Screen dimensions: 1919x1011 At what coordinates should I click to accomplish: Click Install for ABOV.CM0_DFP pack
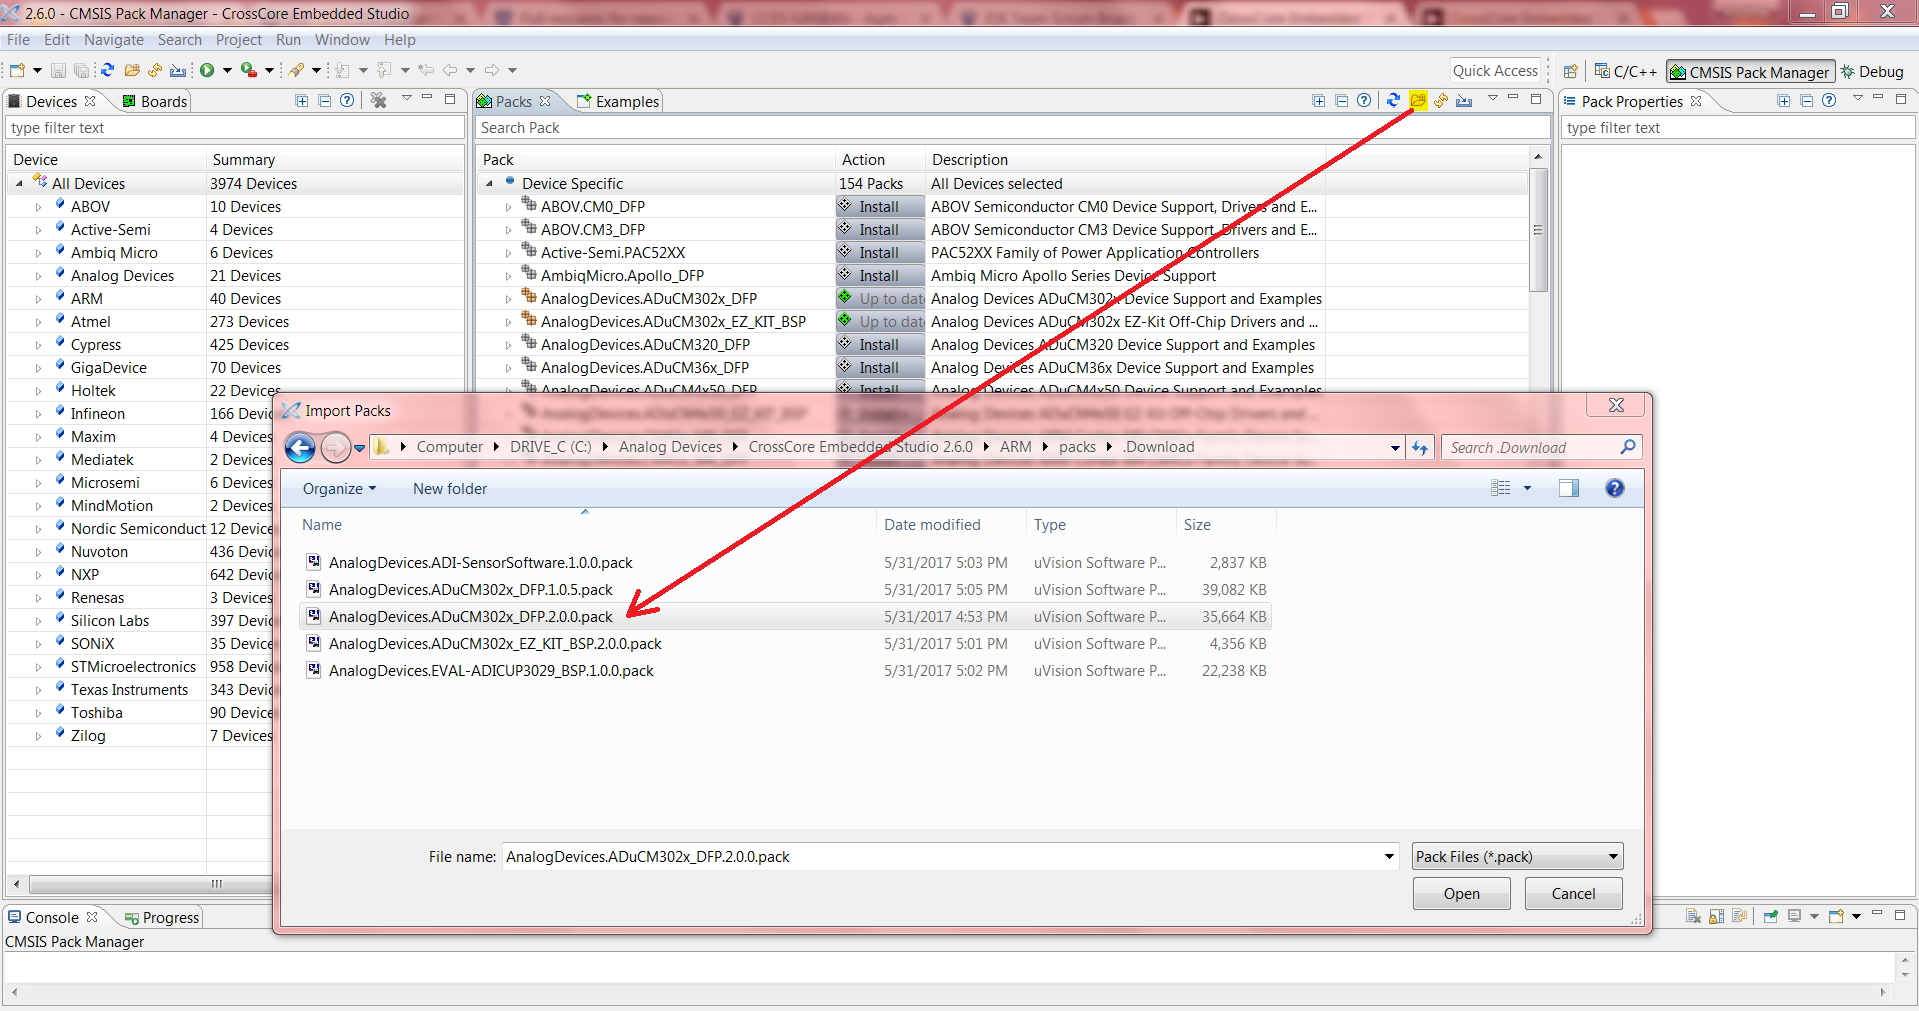click(x=880, y=207)
